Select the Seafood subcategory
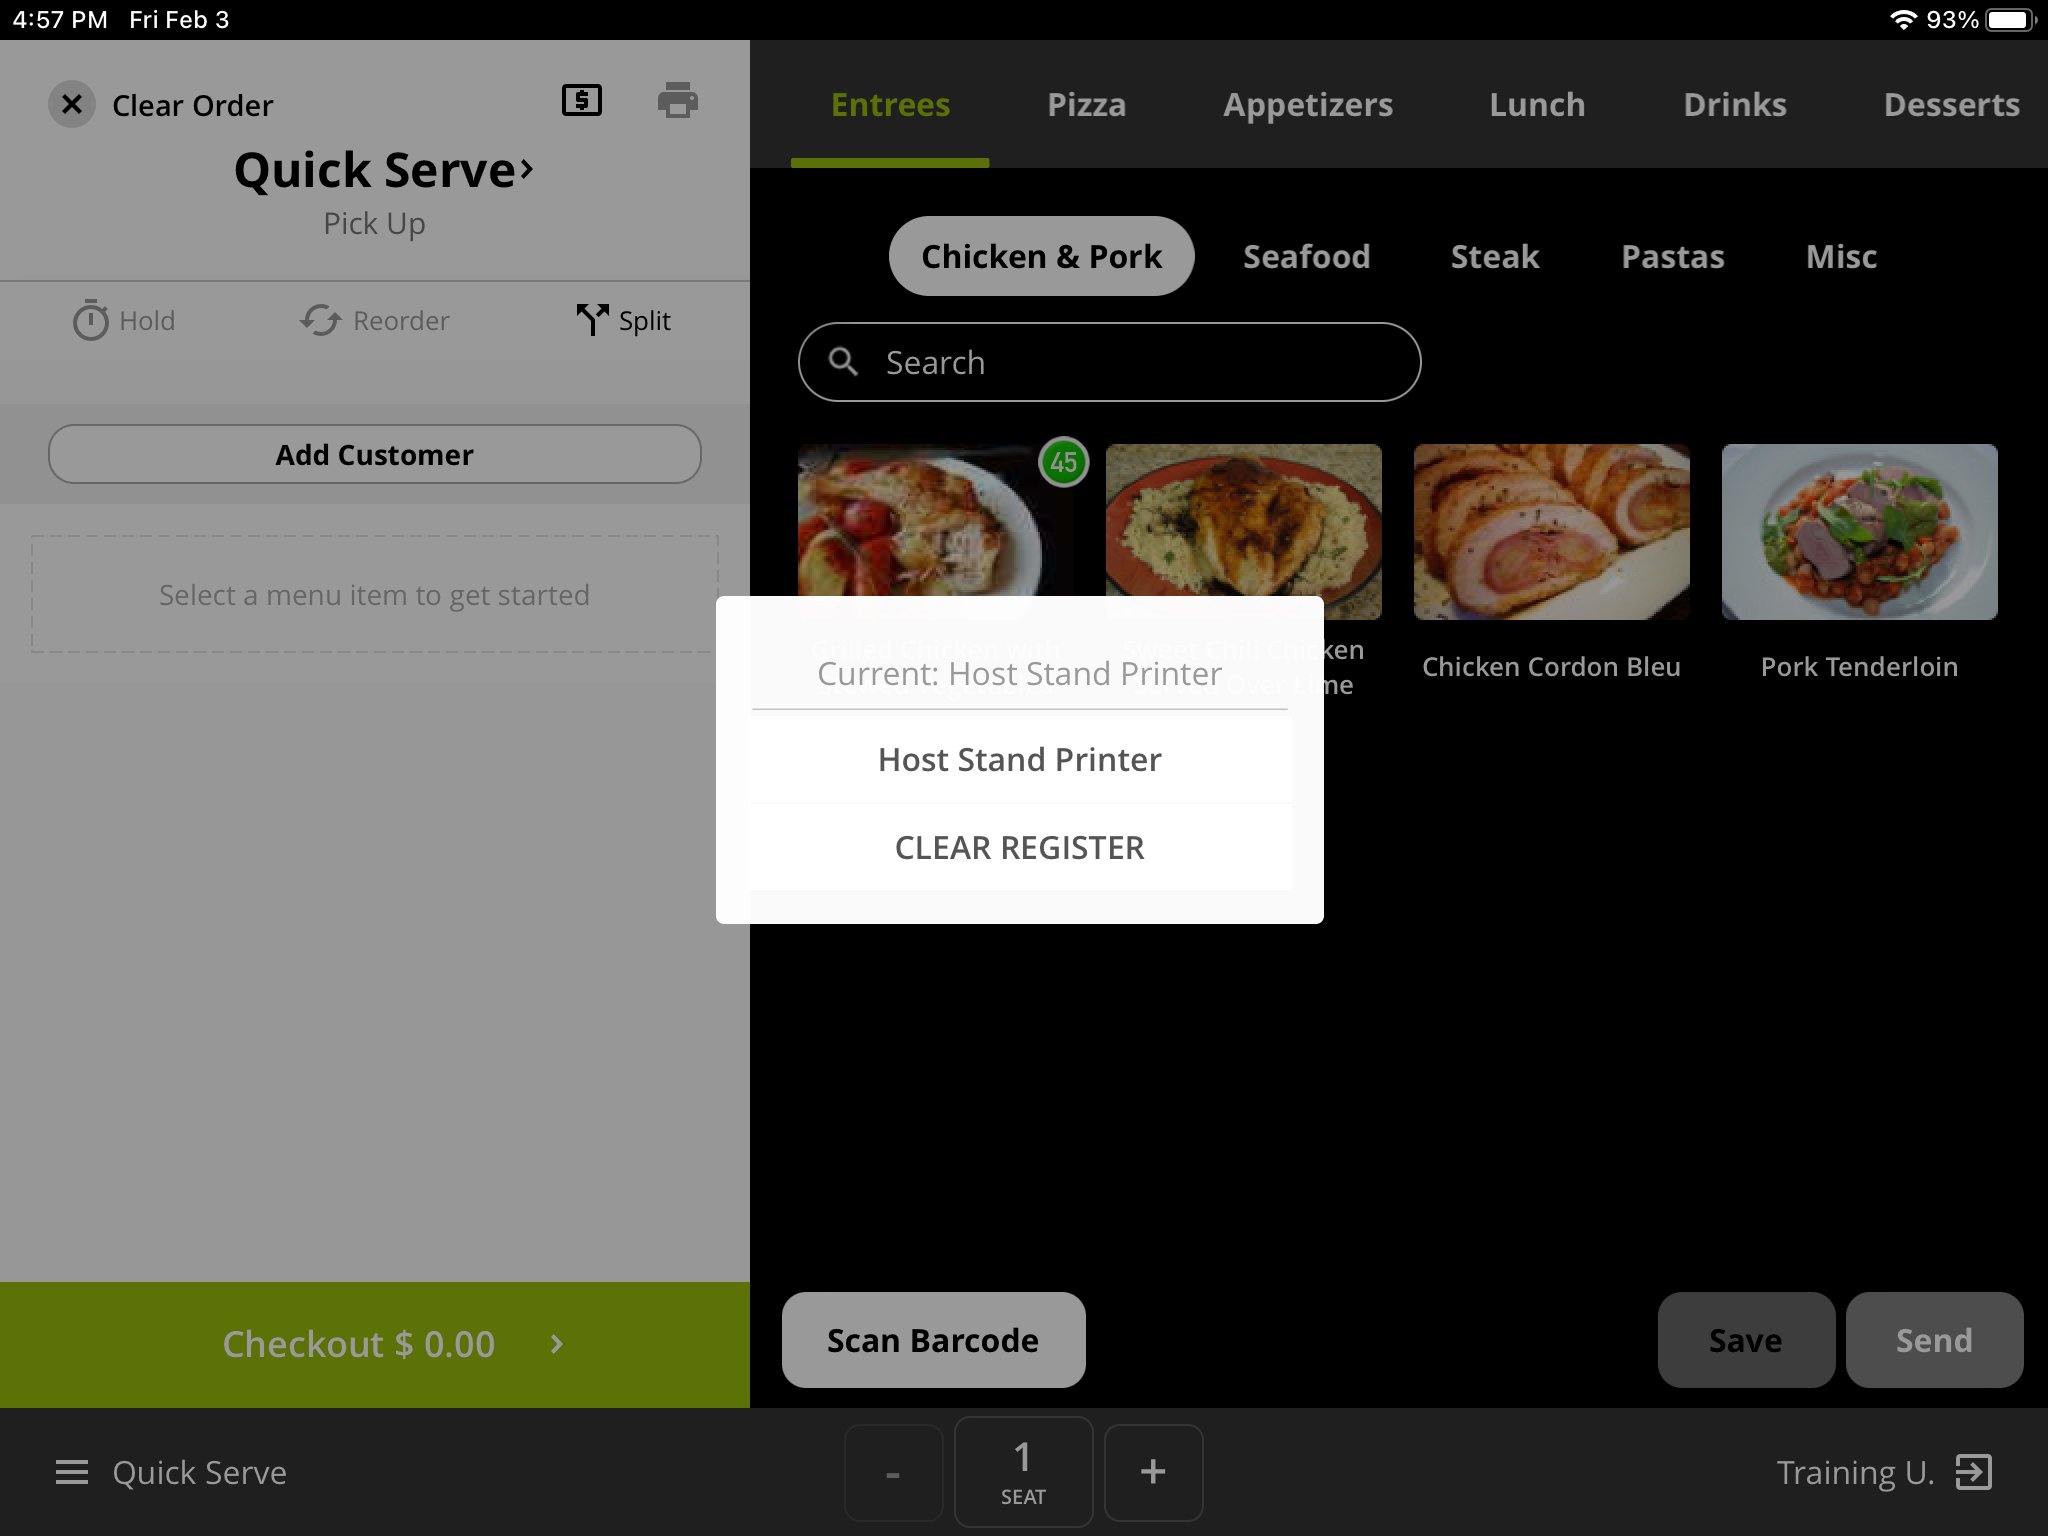2048x1536 pixels. [1306, 256]
